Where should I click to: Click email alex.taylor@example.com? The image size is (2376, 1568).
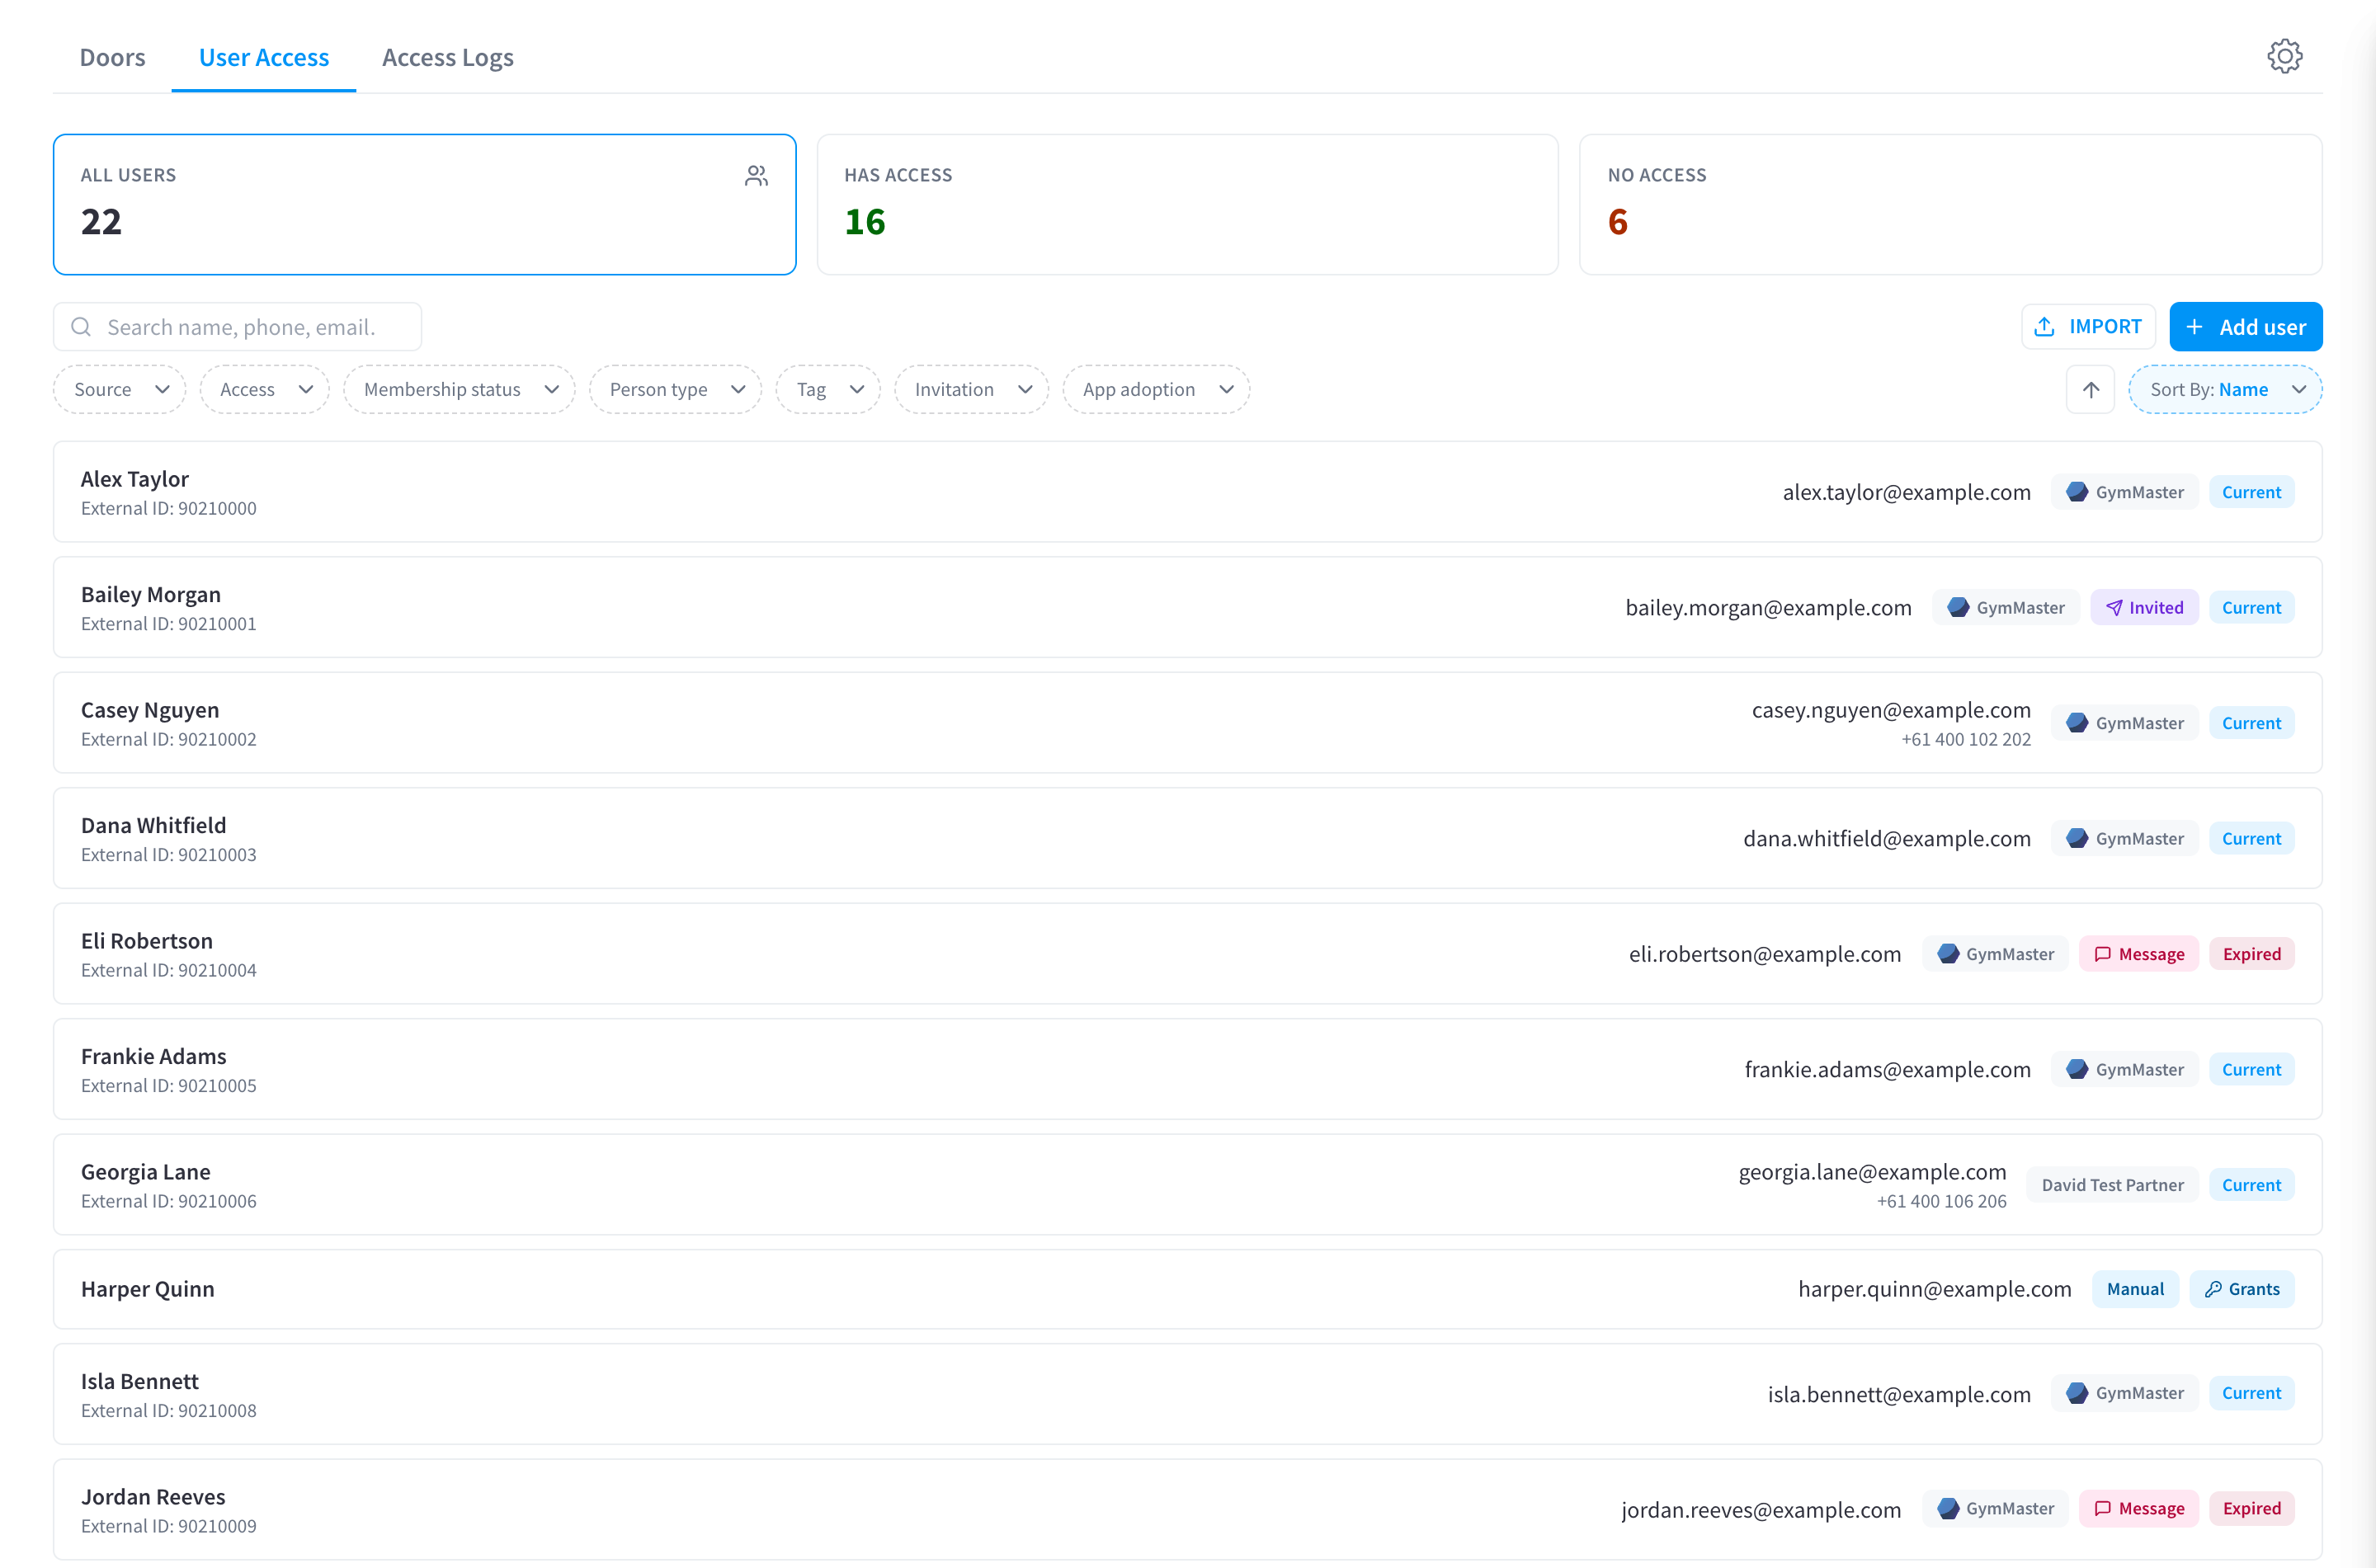1906,492
